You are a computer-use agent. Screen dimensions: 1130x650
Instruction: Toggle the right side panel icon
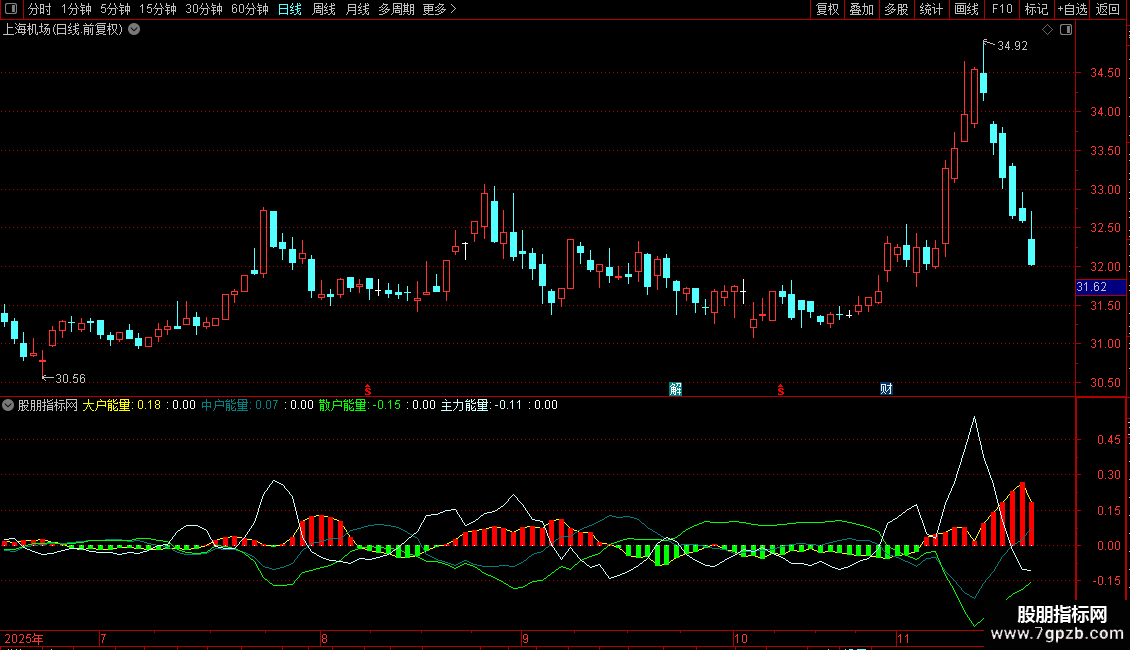click(x=1066, y=30)
